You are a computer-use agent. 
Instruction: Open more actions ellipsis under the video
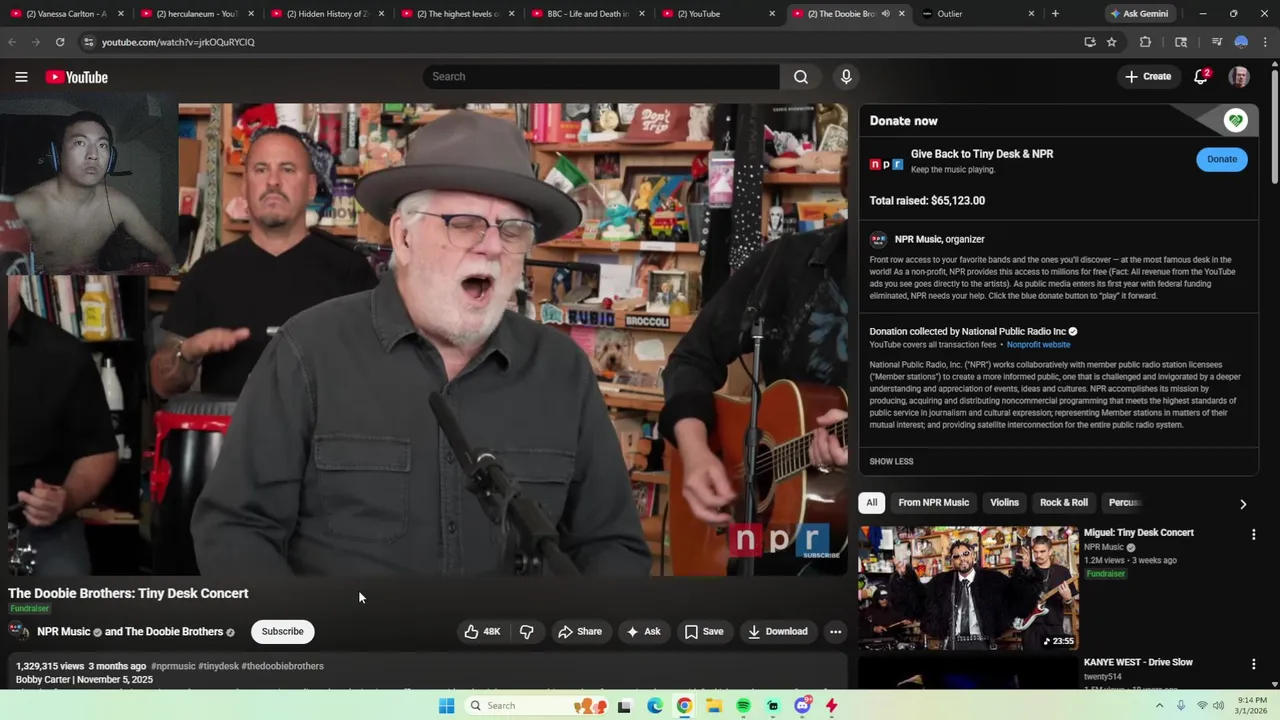[x=835, y=631]
